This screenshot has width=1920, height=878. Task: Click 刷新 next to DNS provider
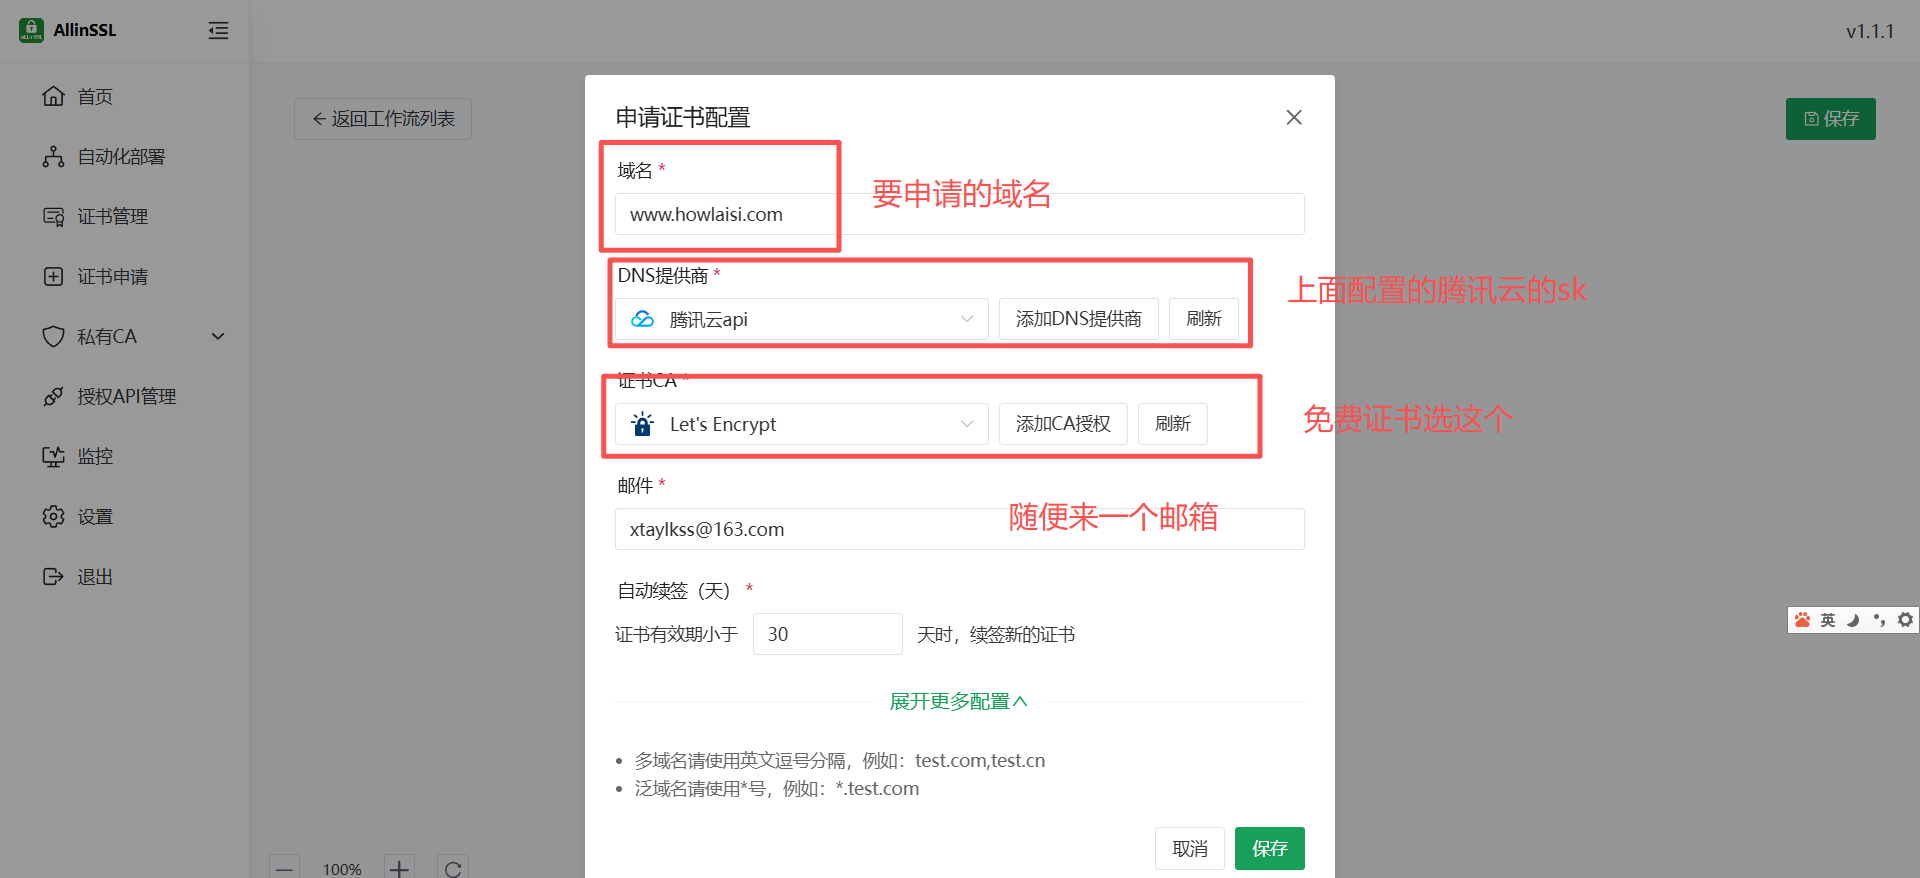(1204, 319)
